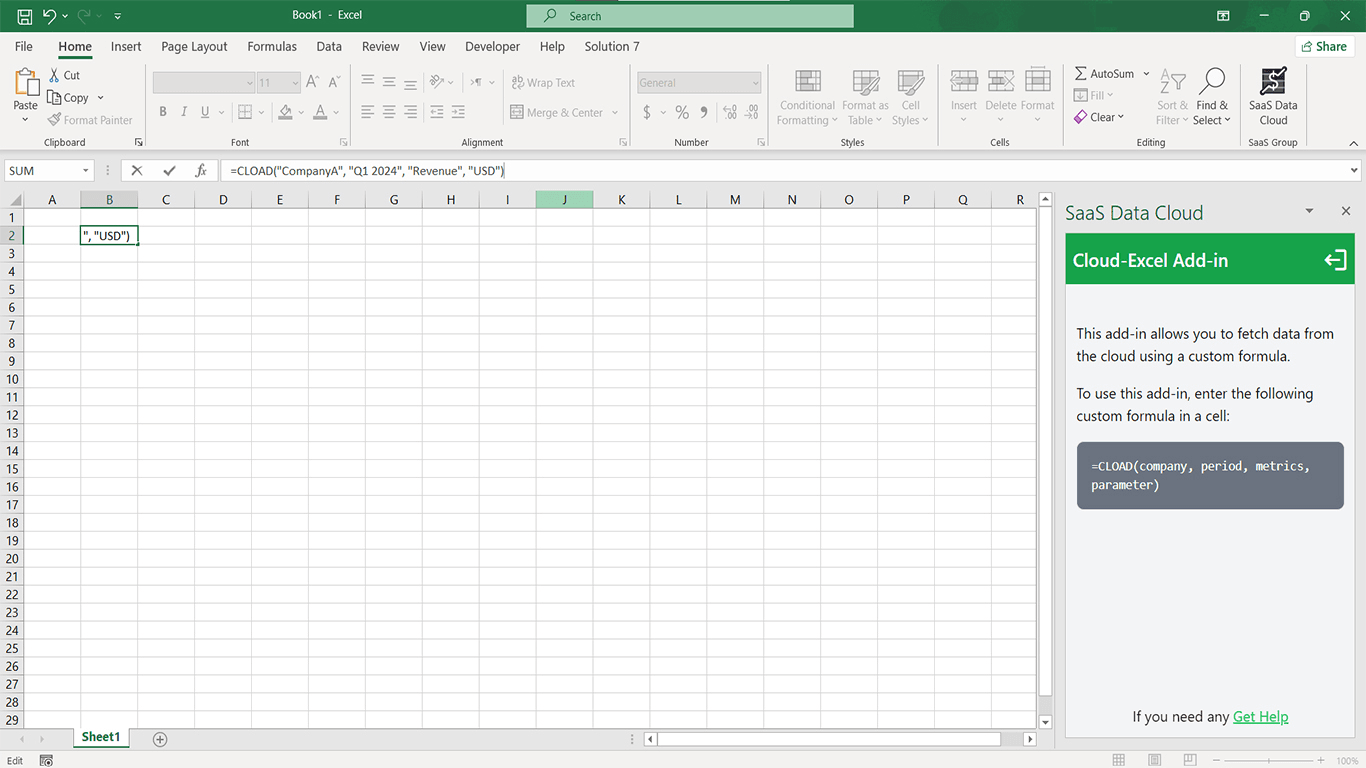Center the text horizontally
The width and height of the screenshot is (1366, 768).
(x=389, y=112)
